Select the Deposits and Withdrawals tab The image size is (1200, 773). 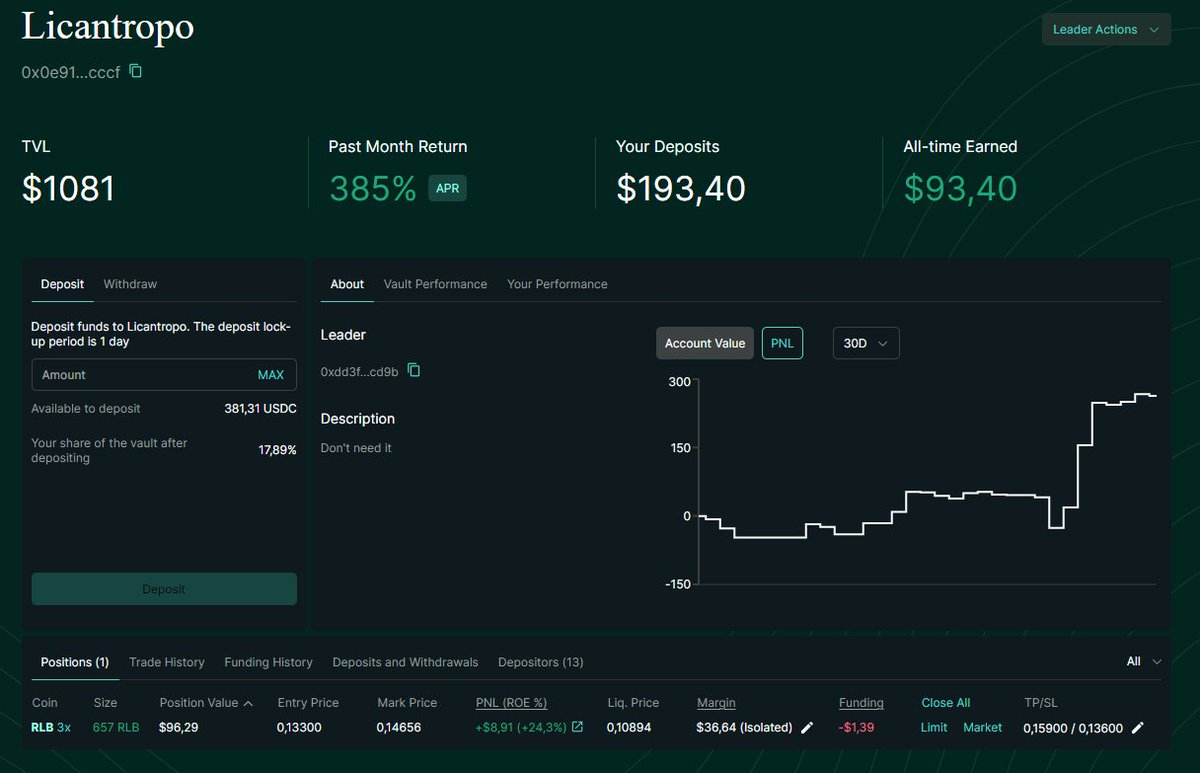click(x=405, y=662)
